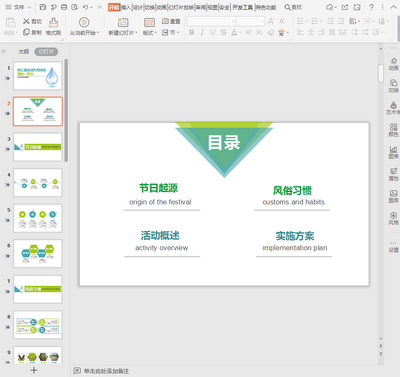400x377 pixels.
Task: Select the Format Painter (格式刷) tool
Action: tap(53, 26)
